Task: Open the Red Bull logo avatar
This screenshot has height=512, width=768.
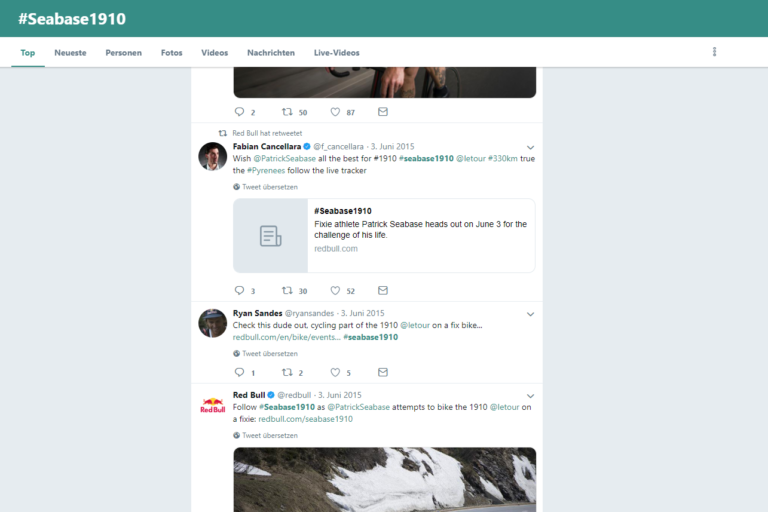Action: pos(213,406)
